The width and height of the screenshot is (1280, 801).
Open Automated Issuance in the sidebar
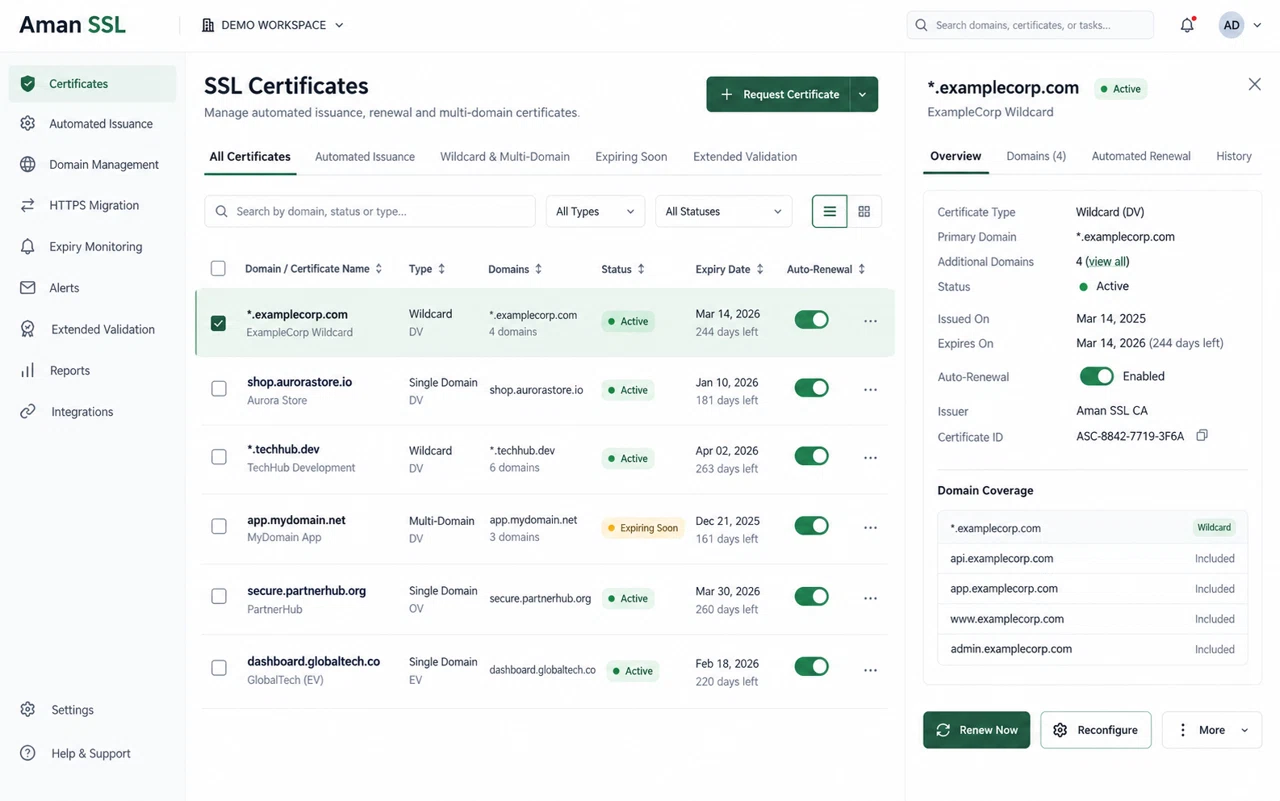(92, 124)
